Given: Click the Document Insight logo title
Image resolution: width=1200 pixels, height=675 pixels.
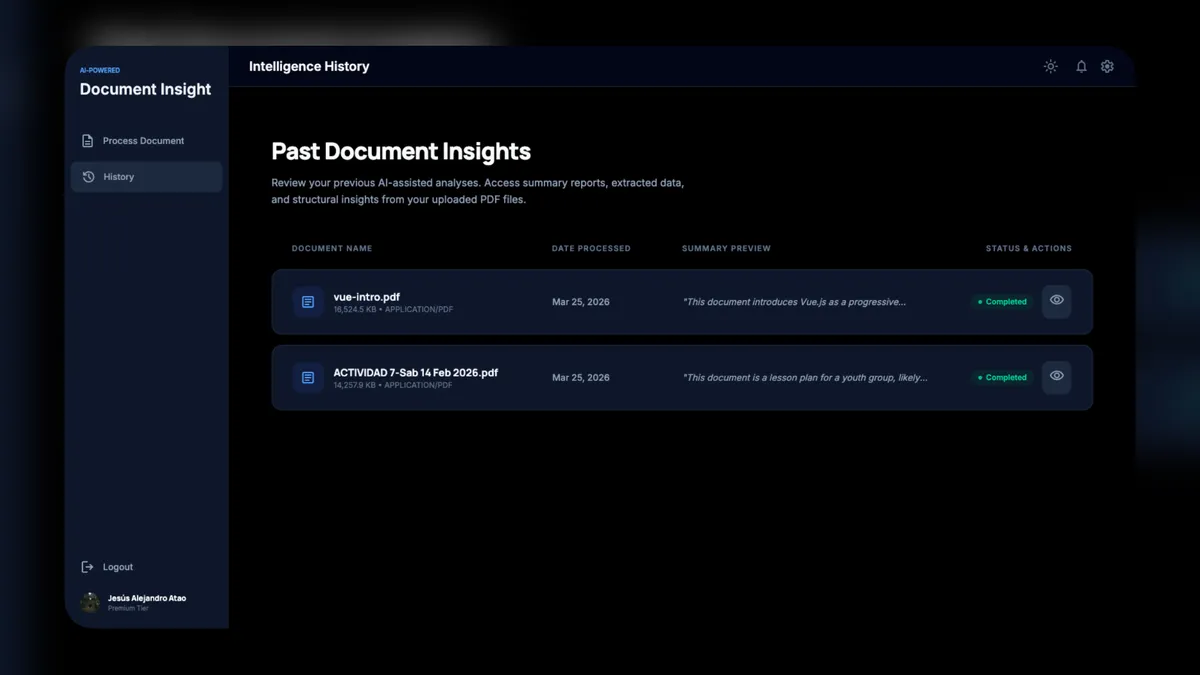Looking at the screenshot, I should coord(145,89).
